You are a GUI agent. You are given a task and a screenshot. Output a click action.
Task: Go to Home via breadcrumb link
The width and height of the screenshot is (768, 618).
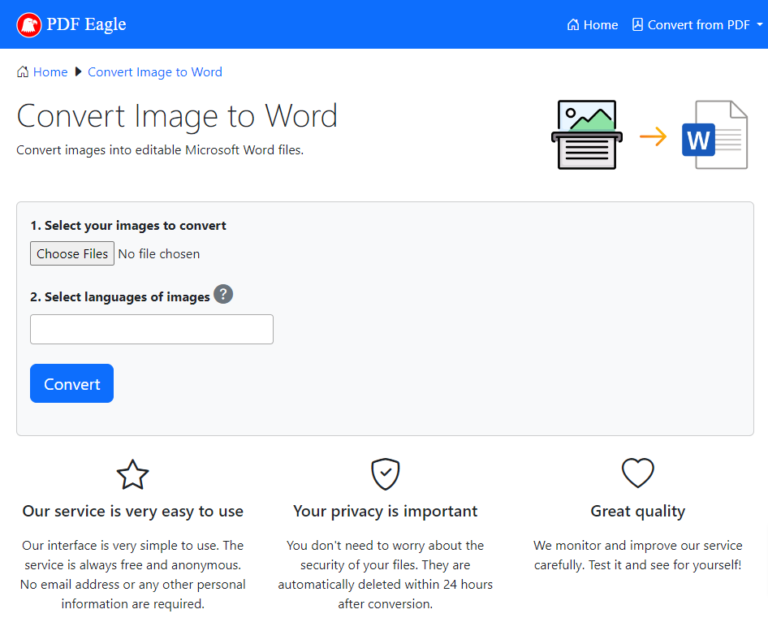tap(50, 72)
